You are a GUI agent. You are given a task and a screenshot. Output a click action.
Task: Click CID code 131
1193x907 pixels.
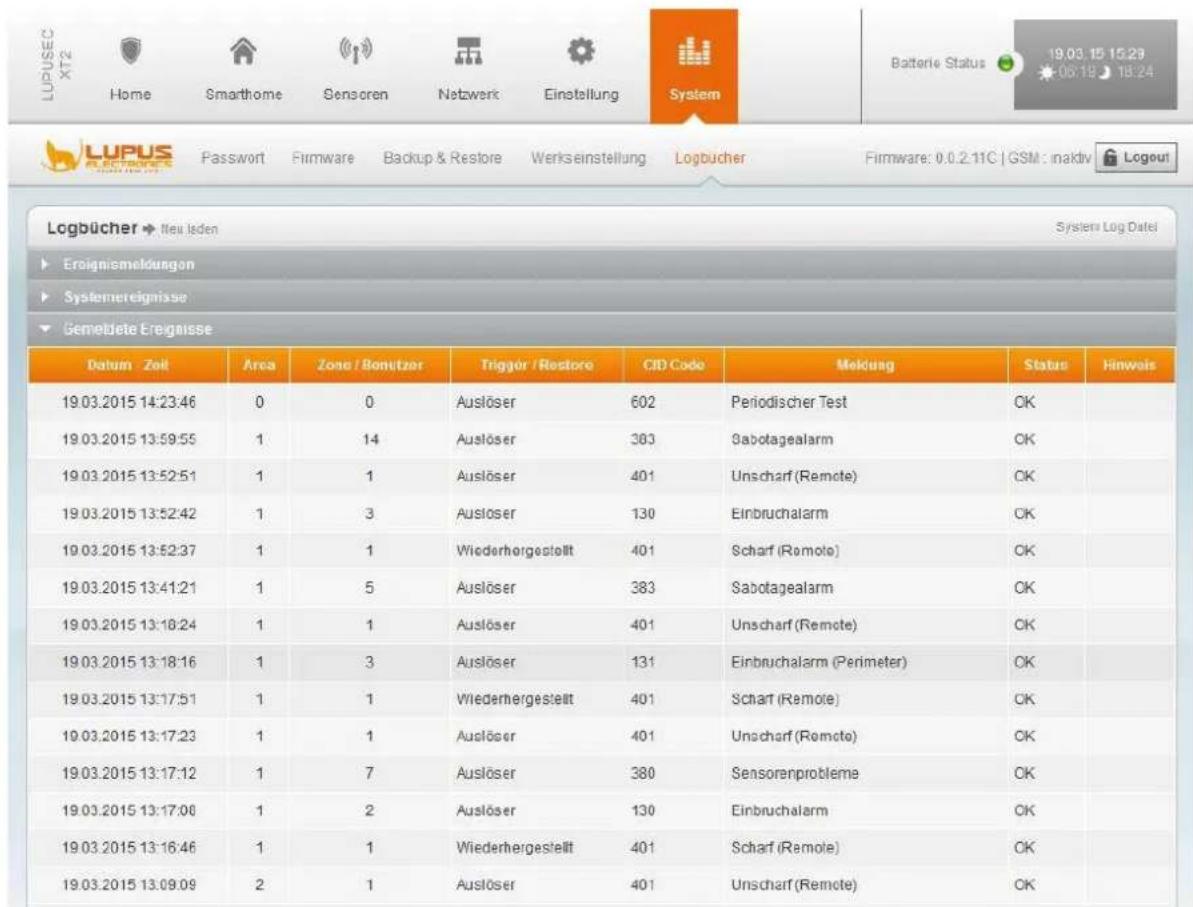(x=643, y=662)
